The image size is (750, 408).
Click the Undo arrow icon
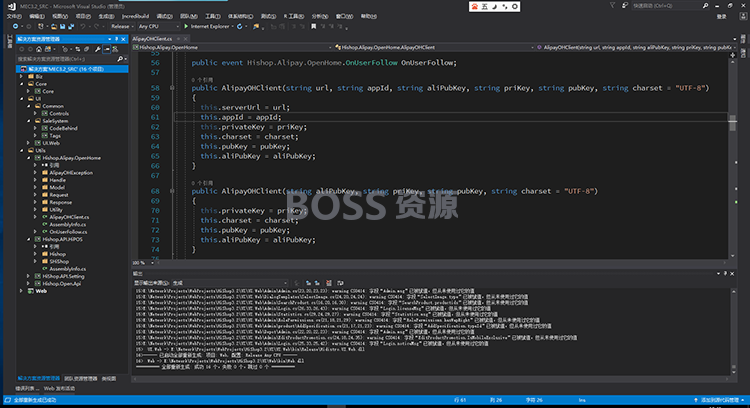click(x=83, y=26)
